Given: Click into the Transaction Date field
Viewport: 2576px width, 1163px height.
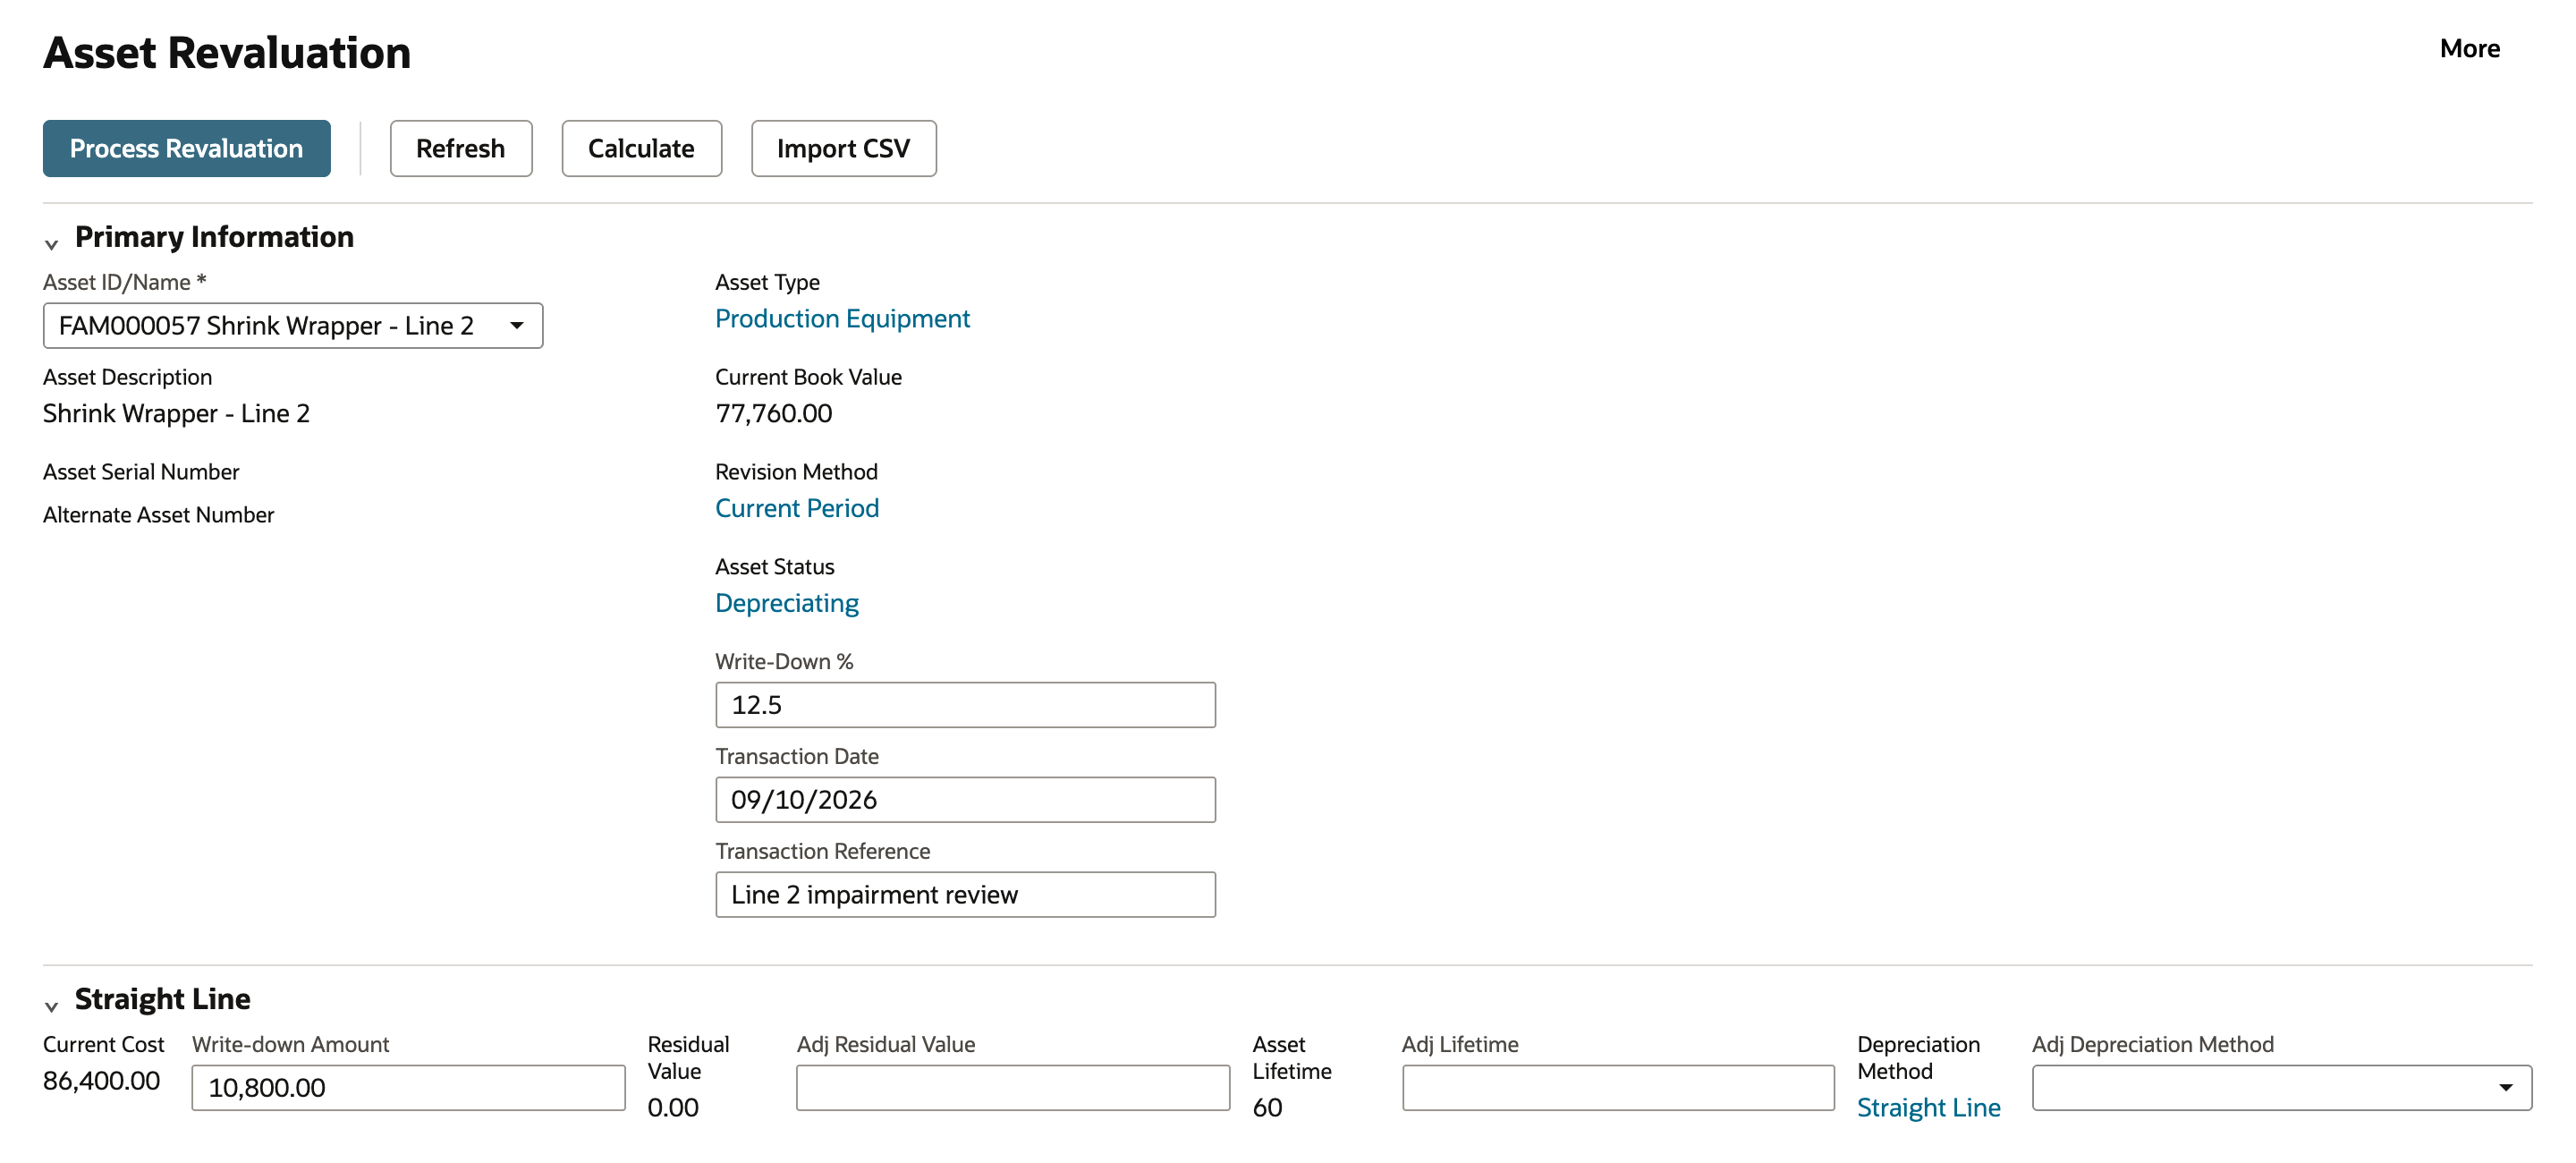Looking at the screenshot, I should coord(965,800).
